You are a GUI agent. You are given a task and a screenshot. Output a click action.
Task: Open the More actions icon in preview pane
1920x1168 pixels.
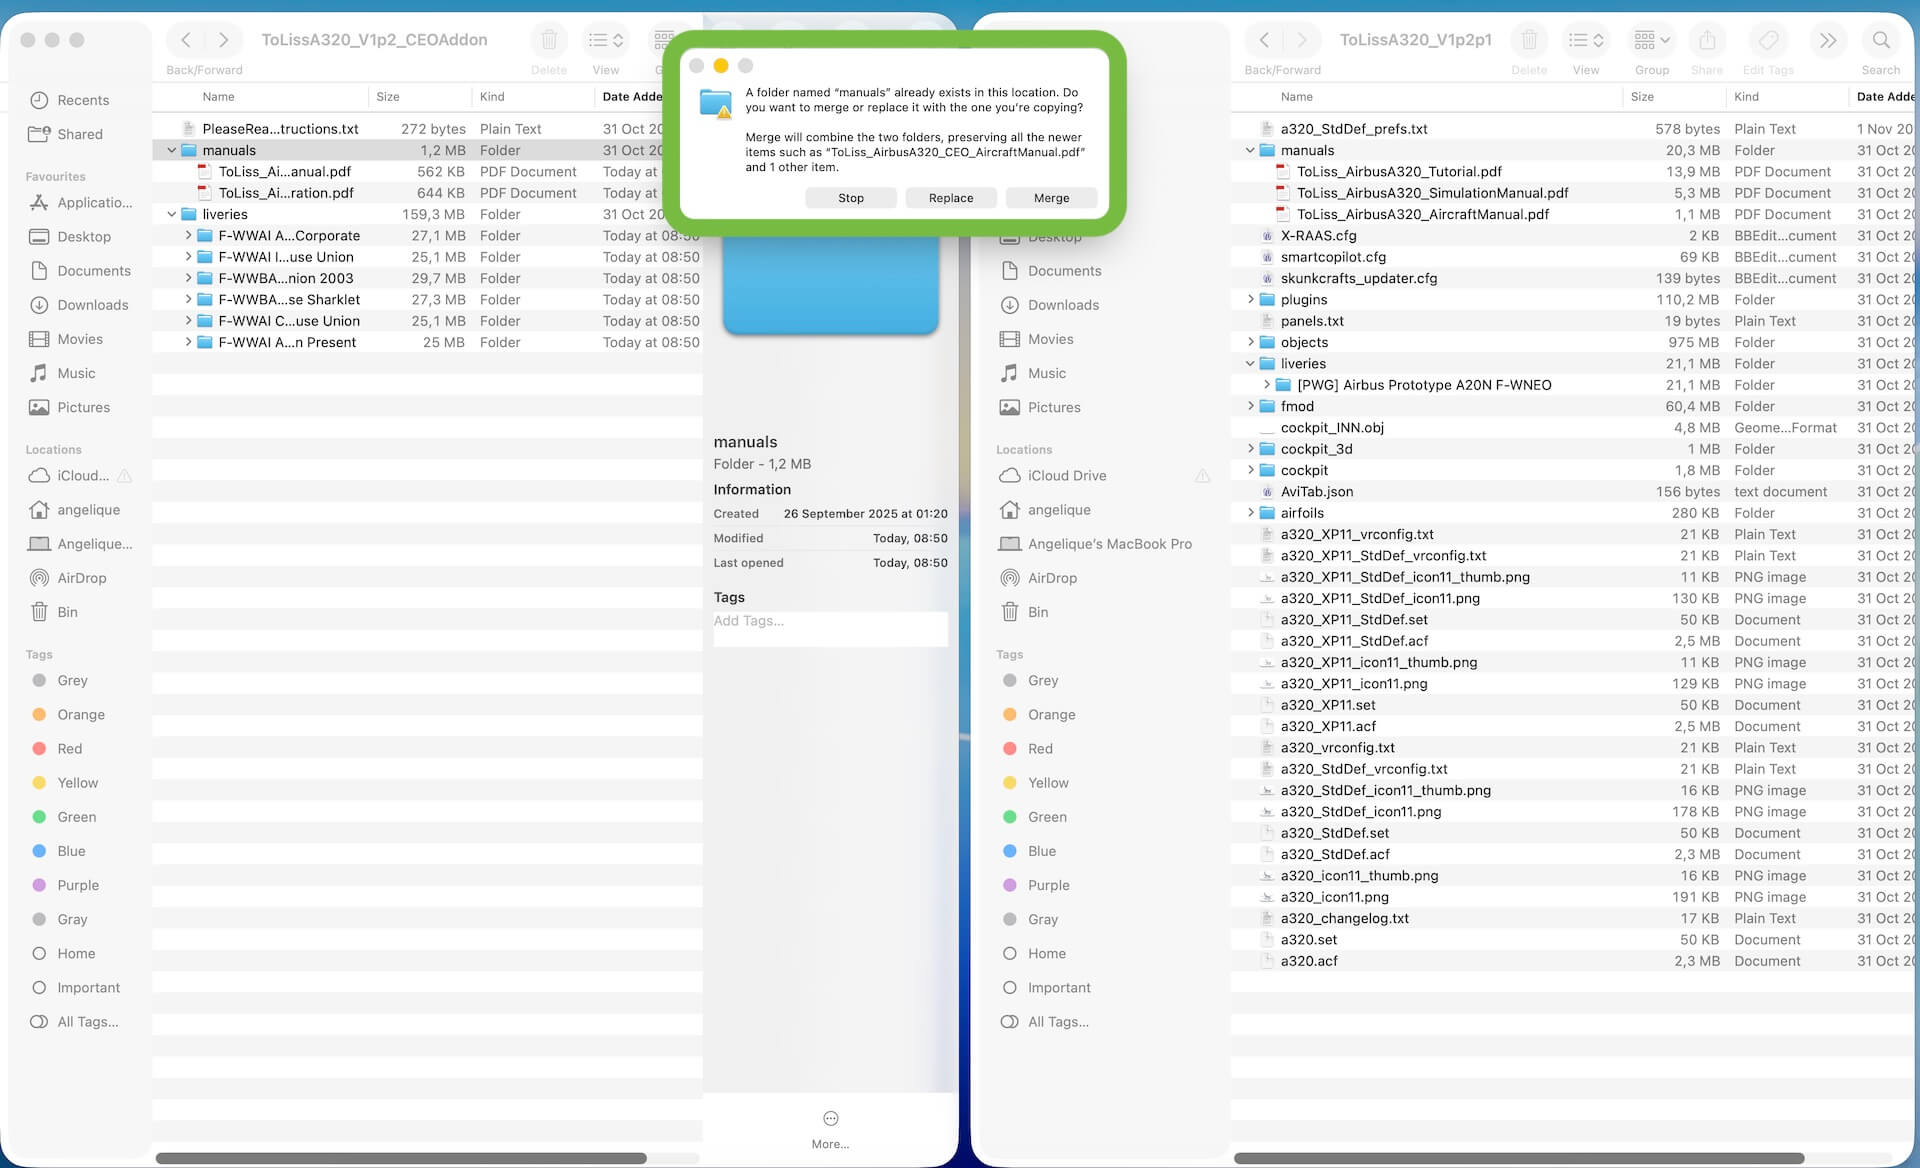click(x=830, y=1119)
